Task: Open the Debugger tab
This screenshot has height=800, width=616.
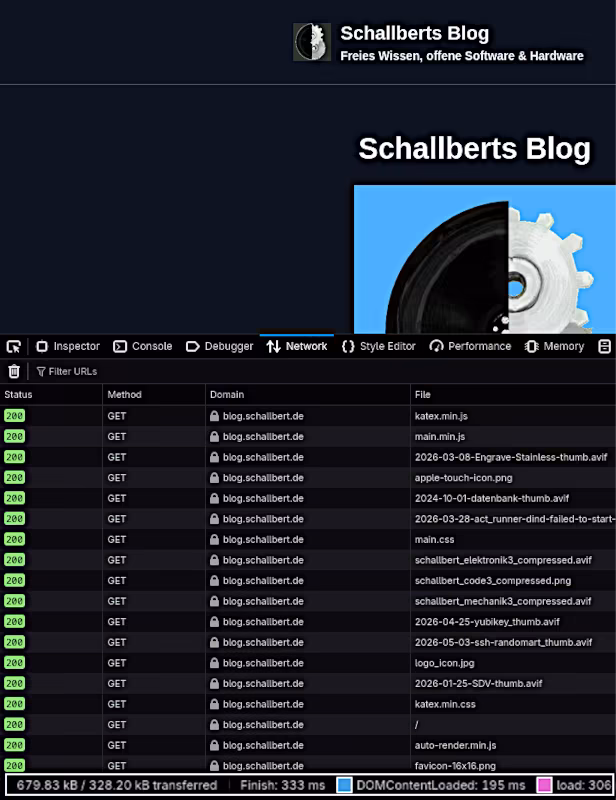Action: coord(219,346)
